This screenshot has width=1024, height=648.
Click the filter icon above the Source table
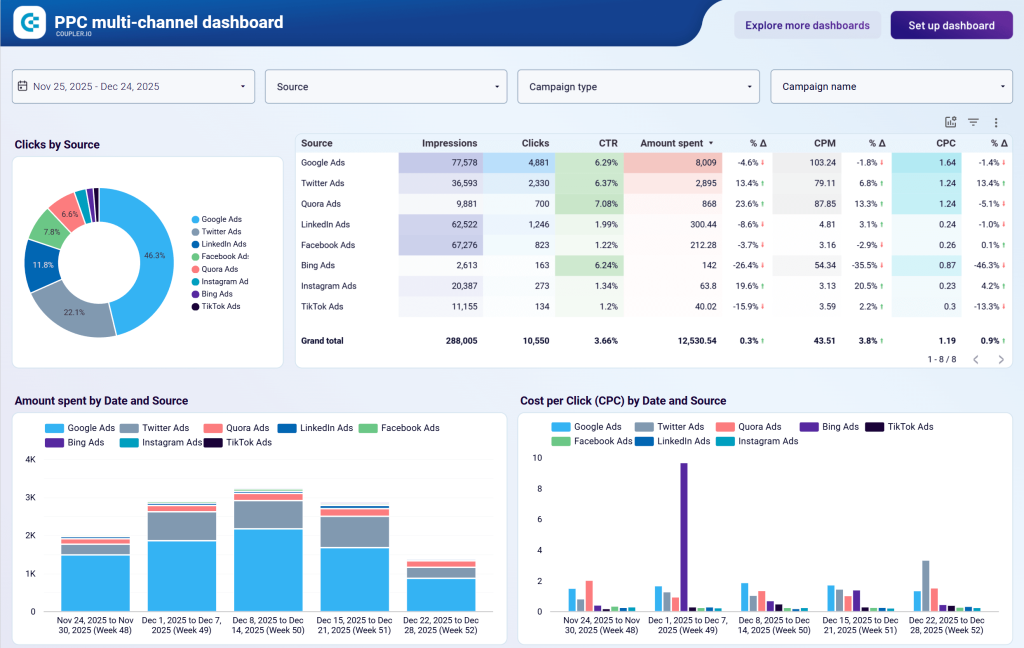(972, 121)
